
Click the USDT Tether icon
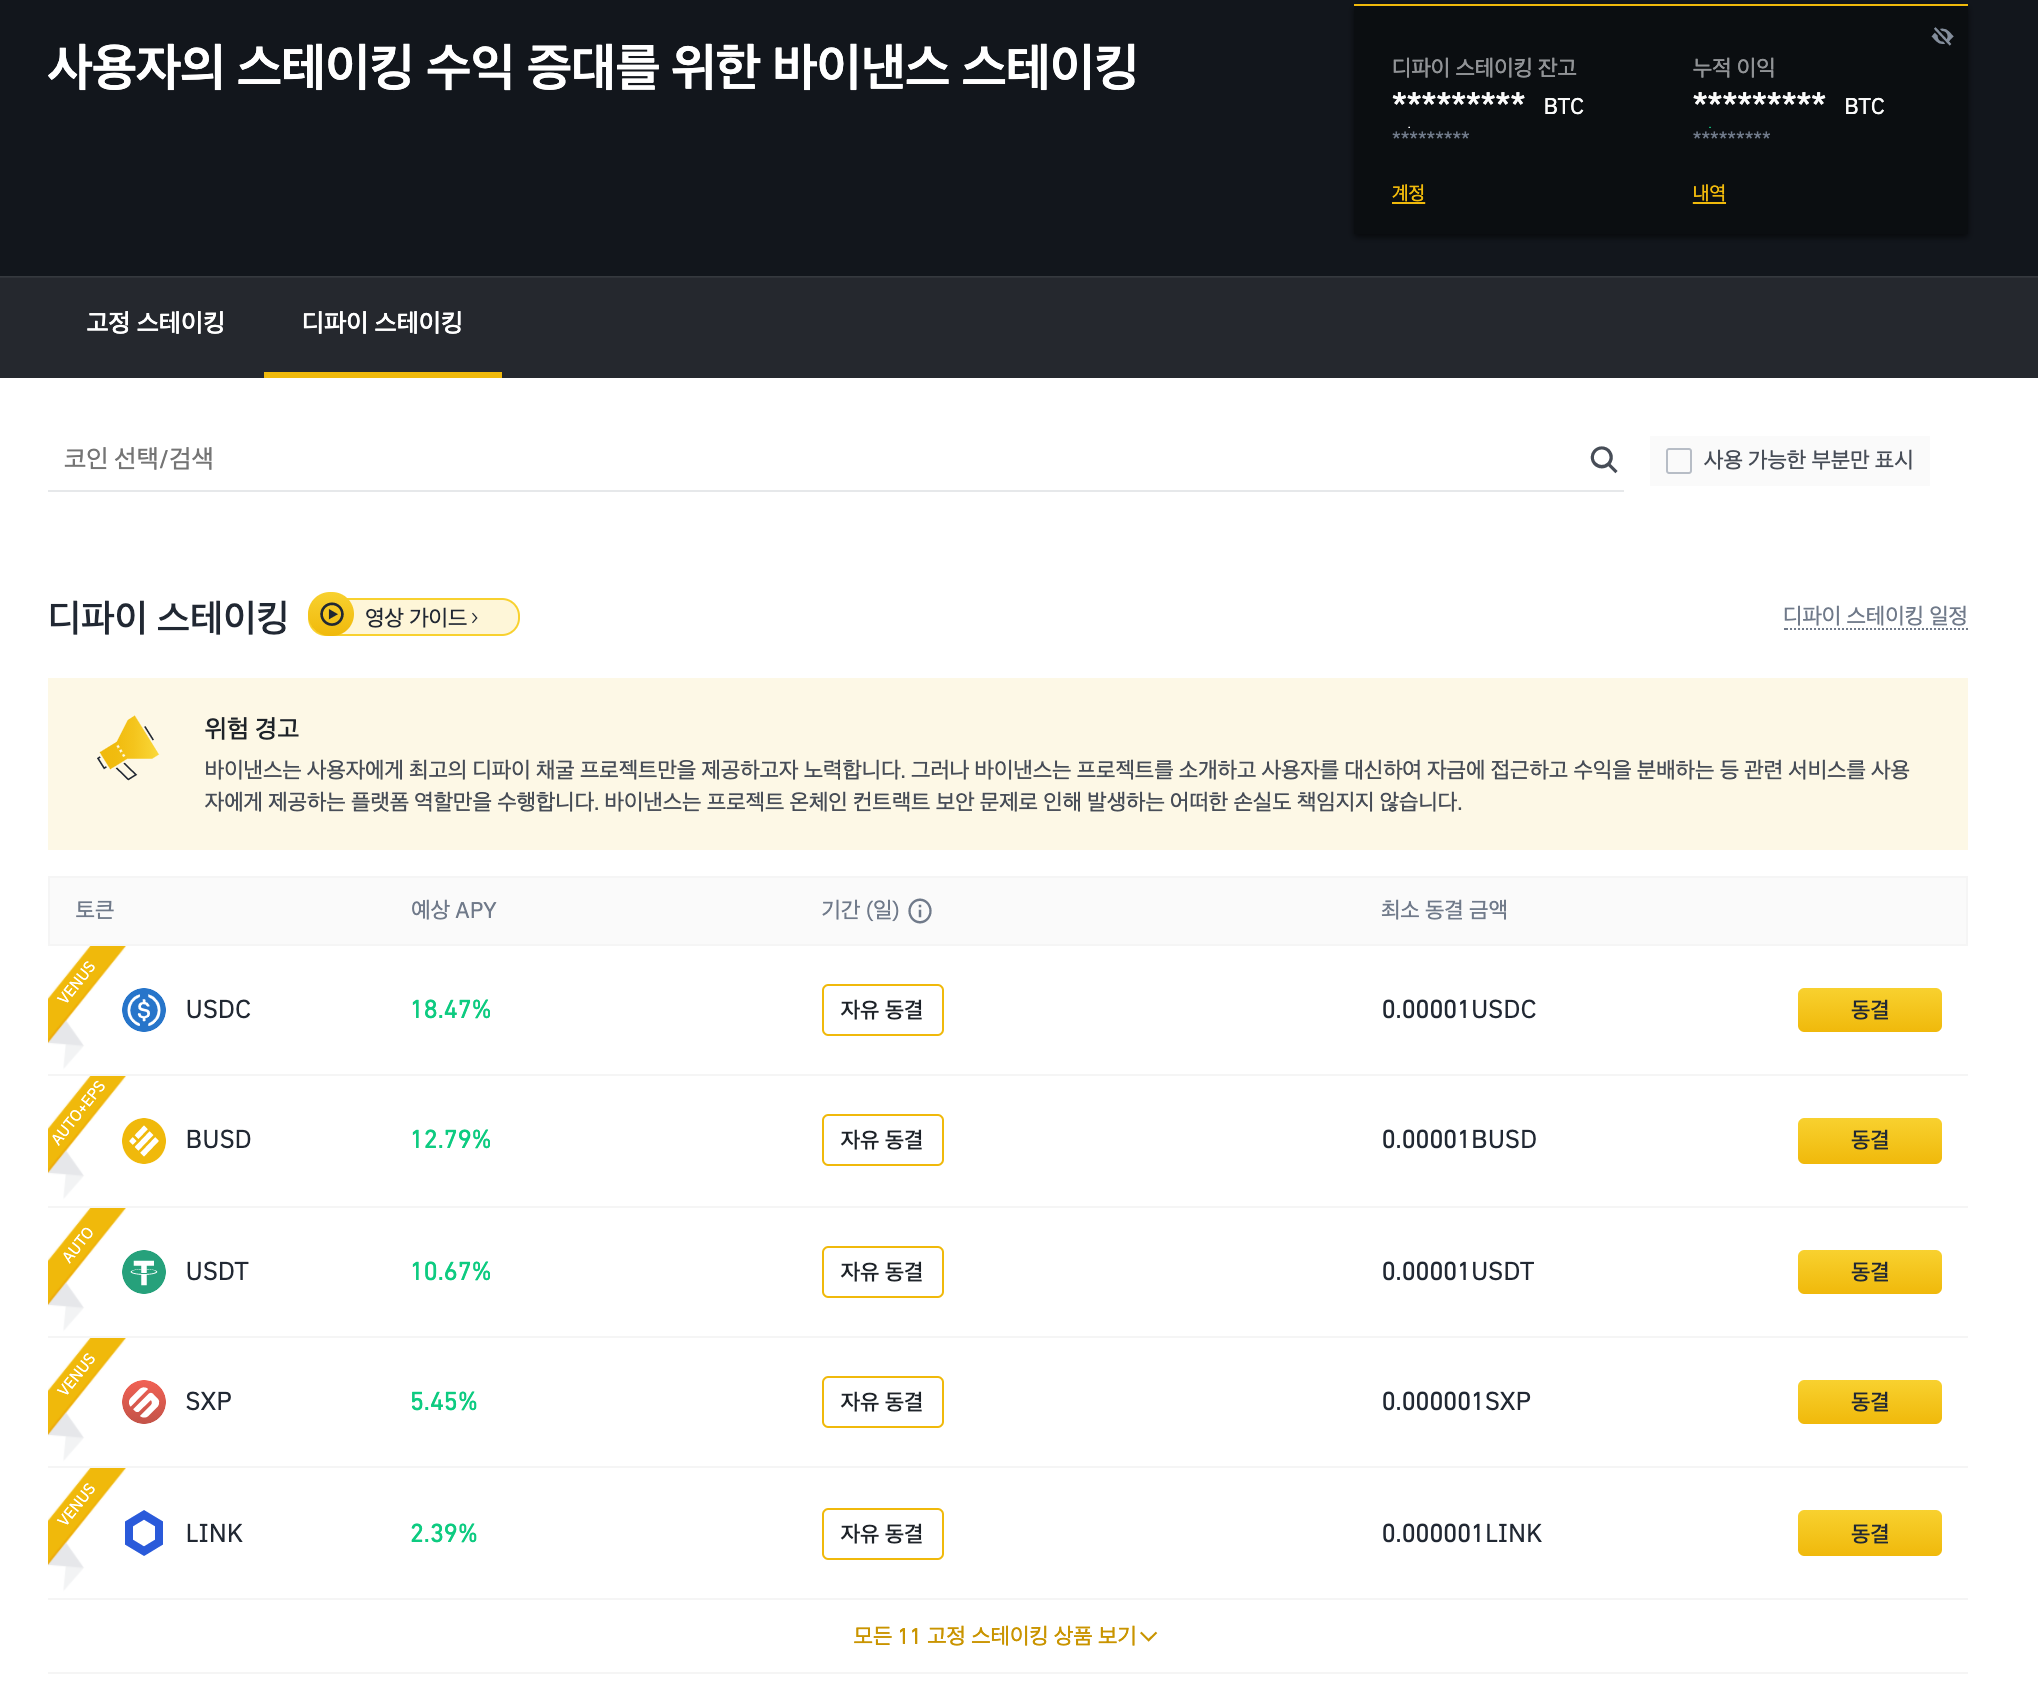[x=144, y=1272]
